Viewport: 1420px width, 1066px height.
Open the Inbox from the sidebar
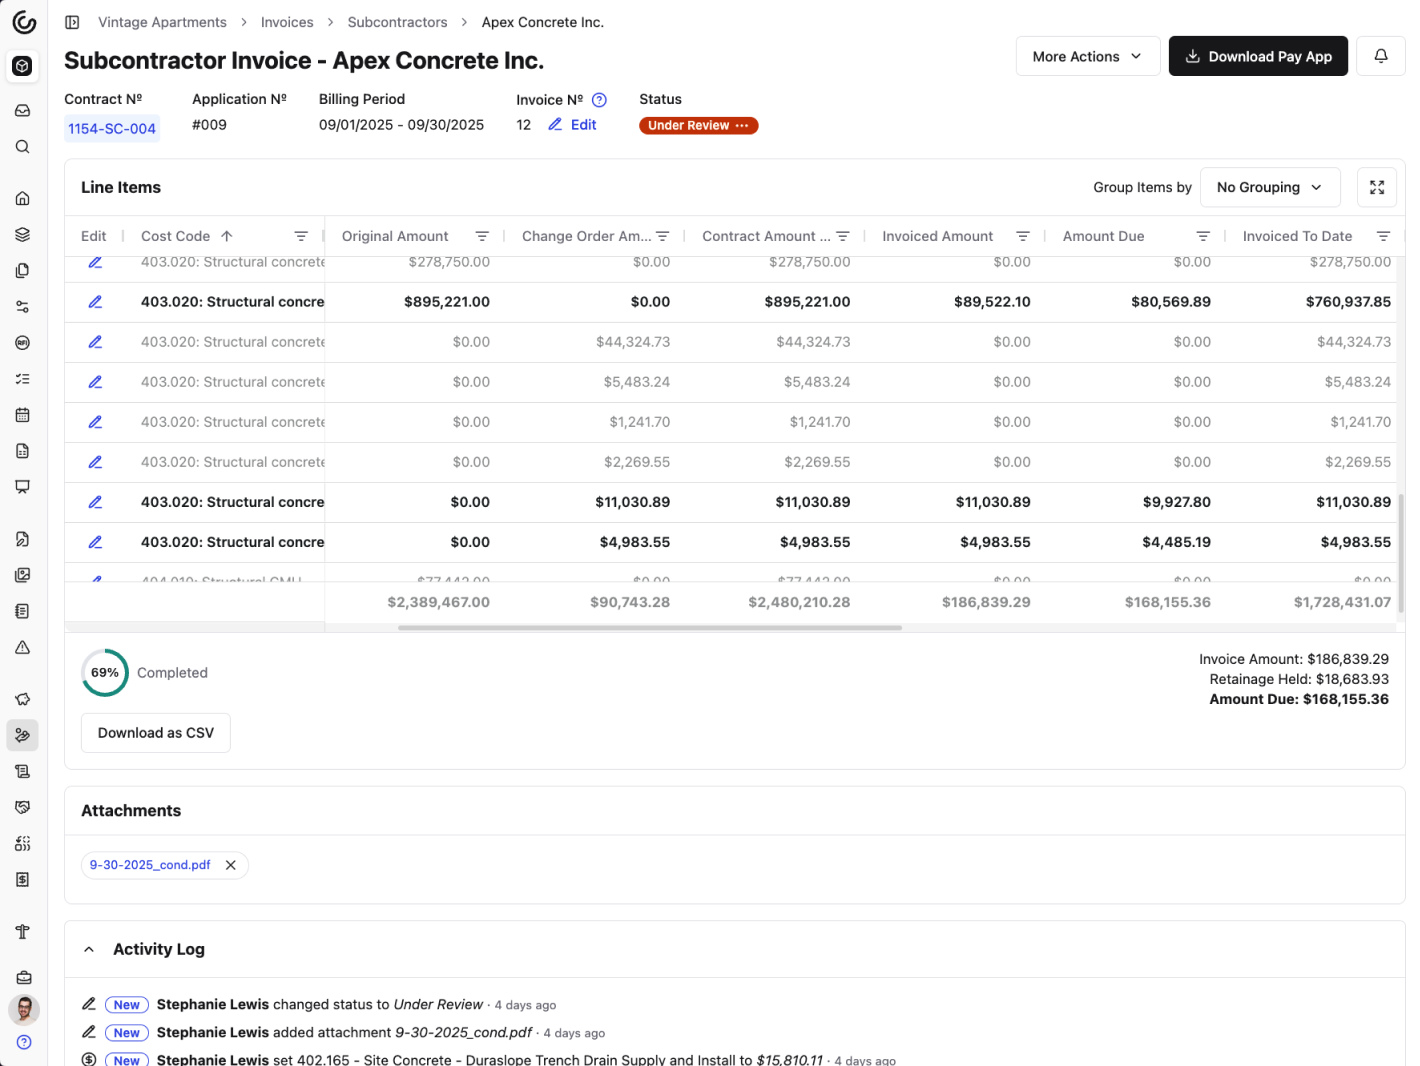coord(22,110)
